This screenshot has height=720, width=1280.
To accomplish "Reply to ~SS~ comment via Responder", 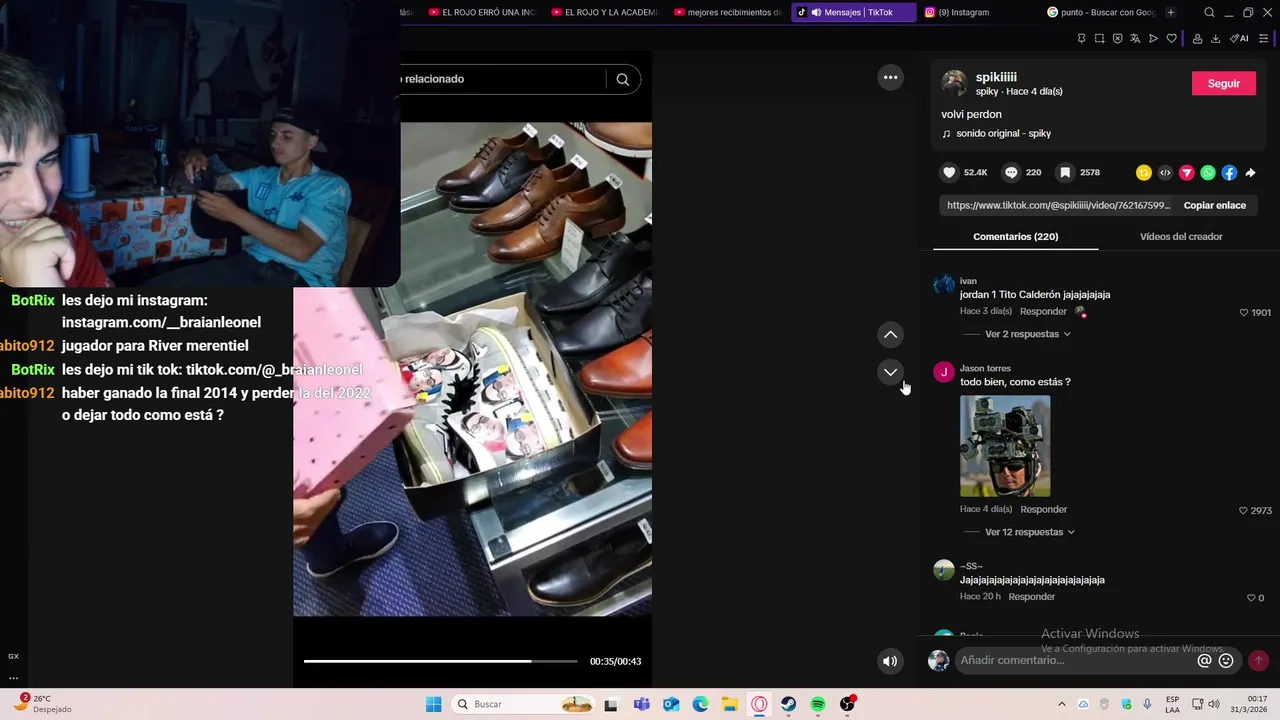I will (x=1031, y=597).
